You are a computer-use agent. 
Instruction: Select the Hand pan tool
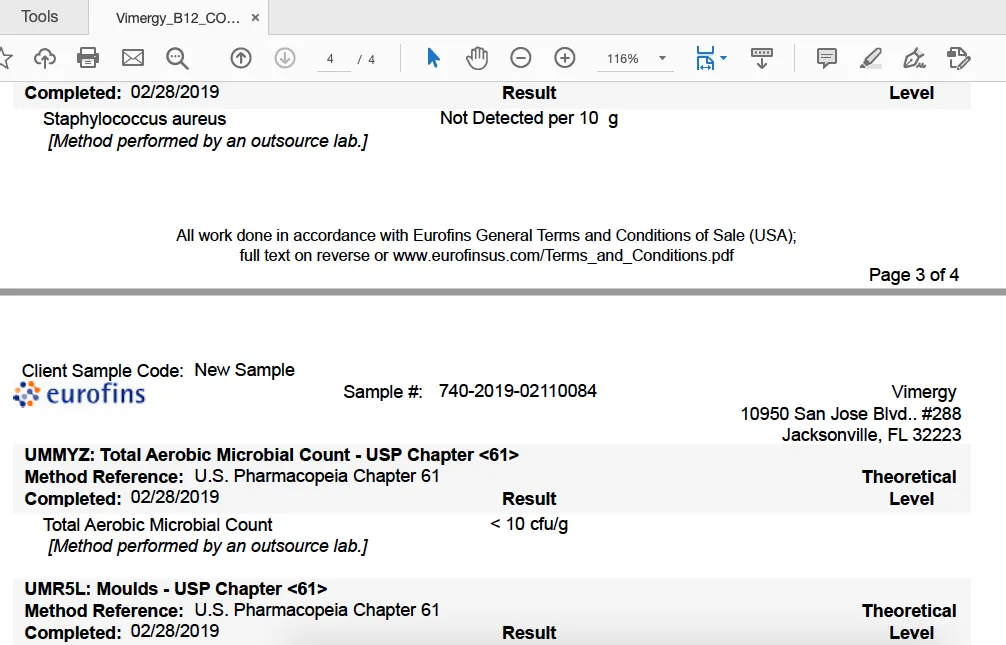(477, 58)
